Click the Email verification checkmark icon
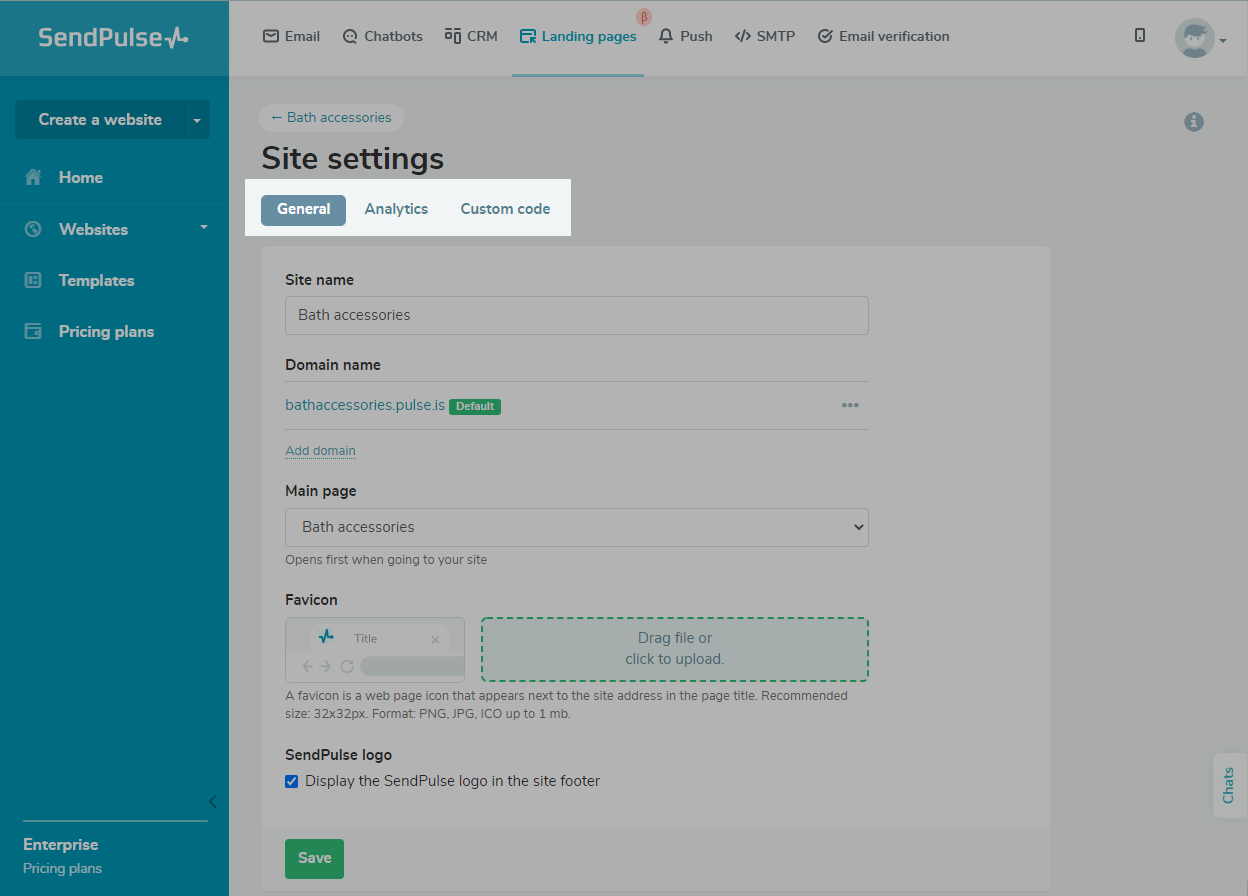 (x=825, y=36)
